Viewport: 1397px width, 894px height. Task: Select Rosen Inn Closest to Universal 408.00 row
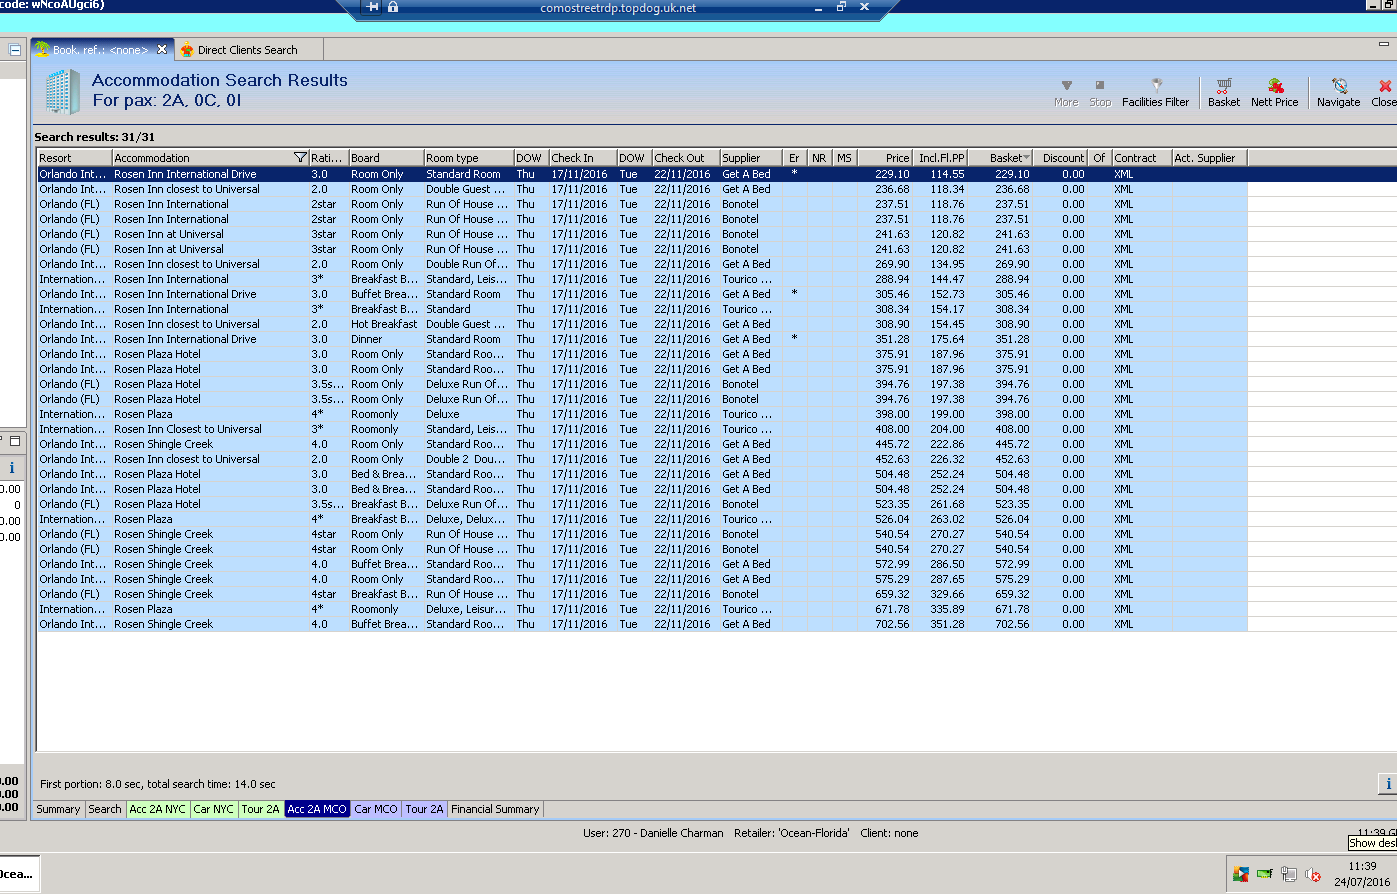(642, 429)
